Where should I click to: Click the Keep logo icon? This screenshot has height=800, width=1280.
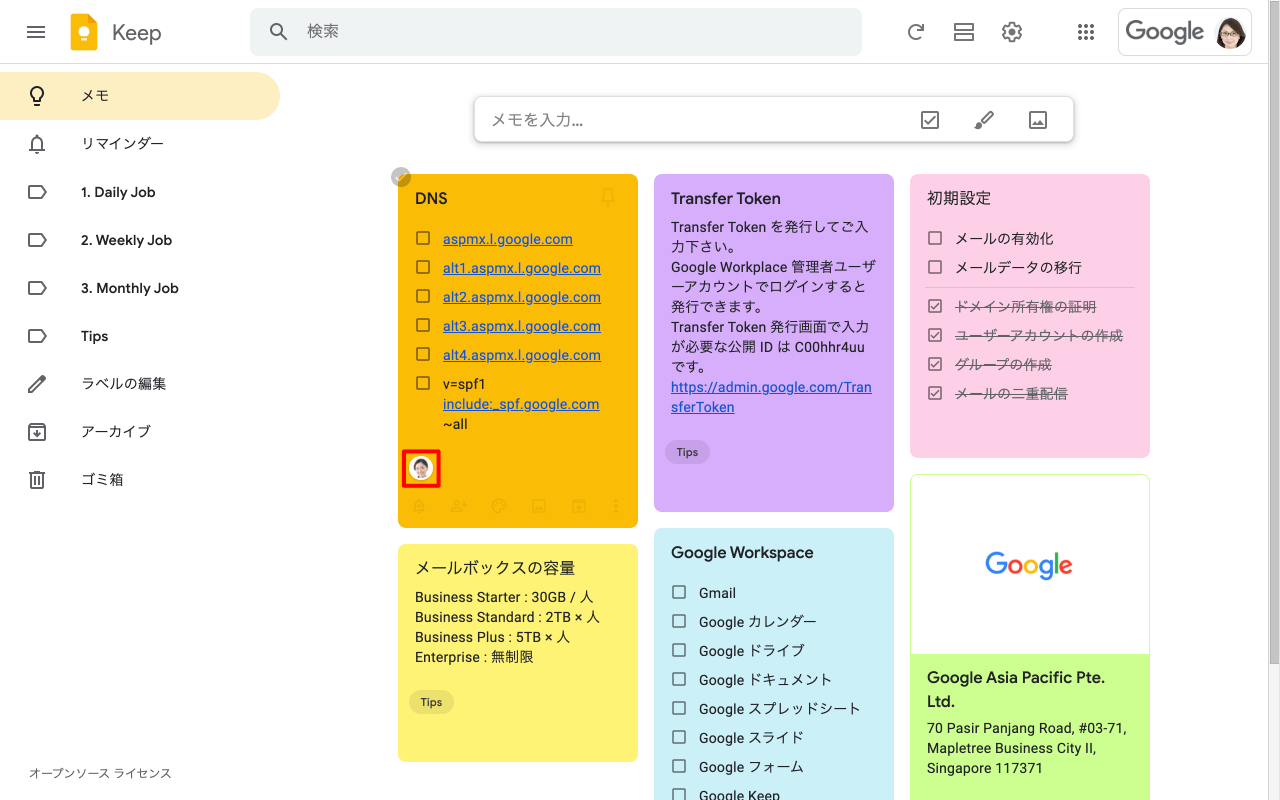[x=84, y=32]
